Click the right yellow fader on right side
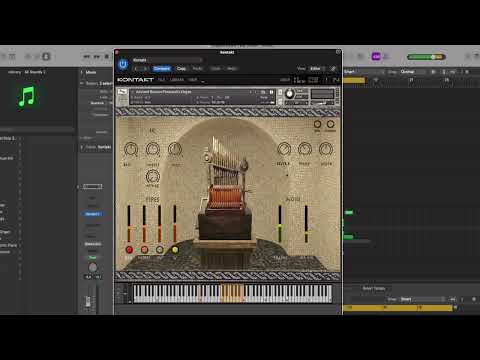This screenshot has width=480, height=360. (306, 224)
